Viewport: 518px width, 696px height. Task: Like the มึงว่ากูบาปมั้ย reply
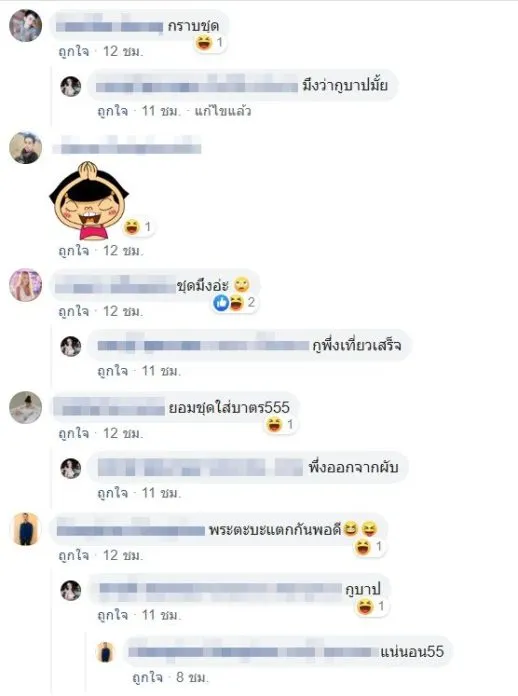click(113, 111)
